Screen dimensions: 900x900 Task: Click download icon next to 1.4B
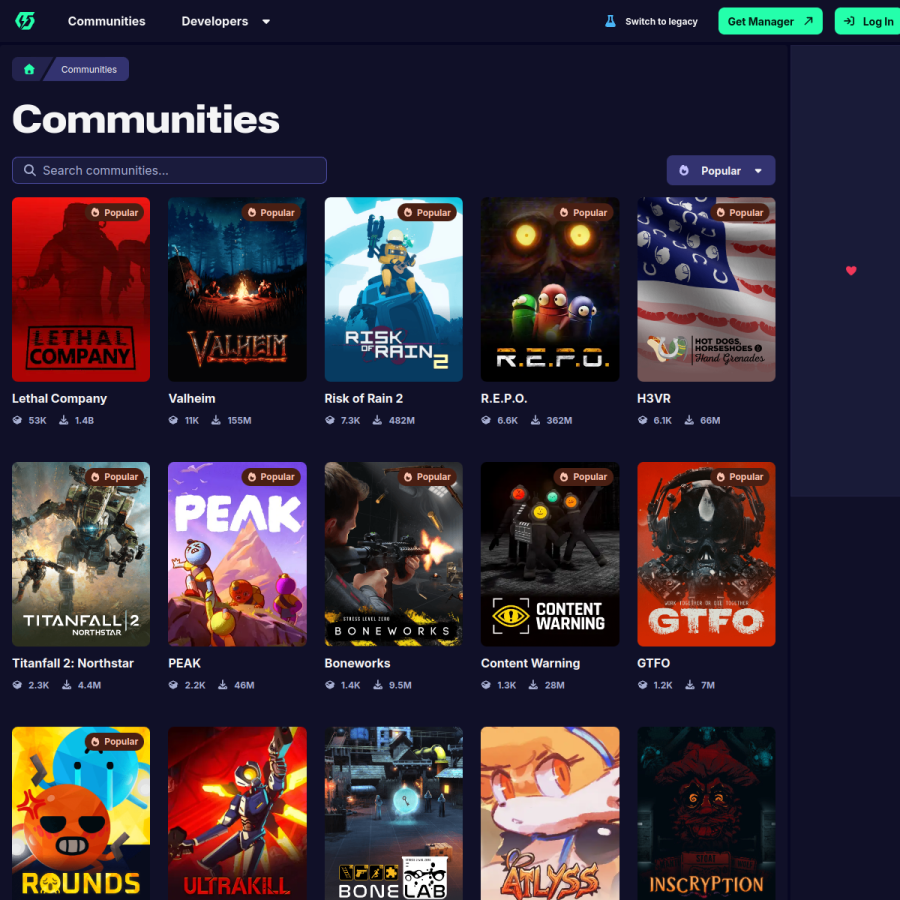[x=64, y=420]
